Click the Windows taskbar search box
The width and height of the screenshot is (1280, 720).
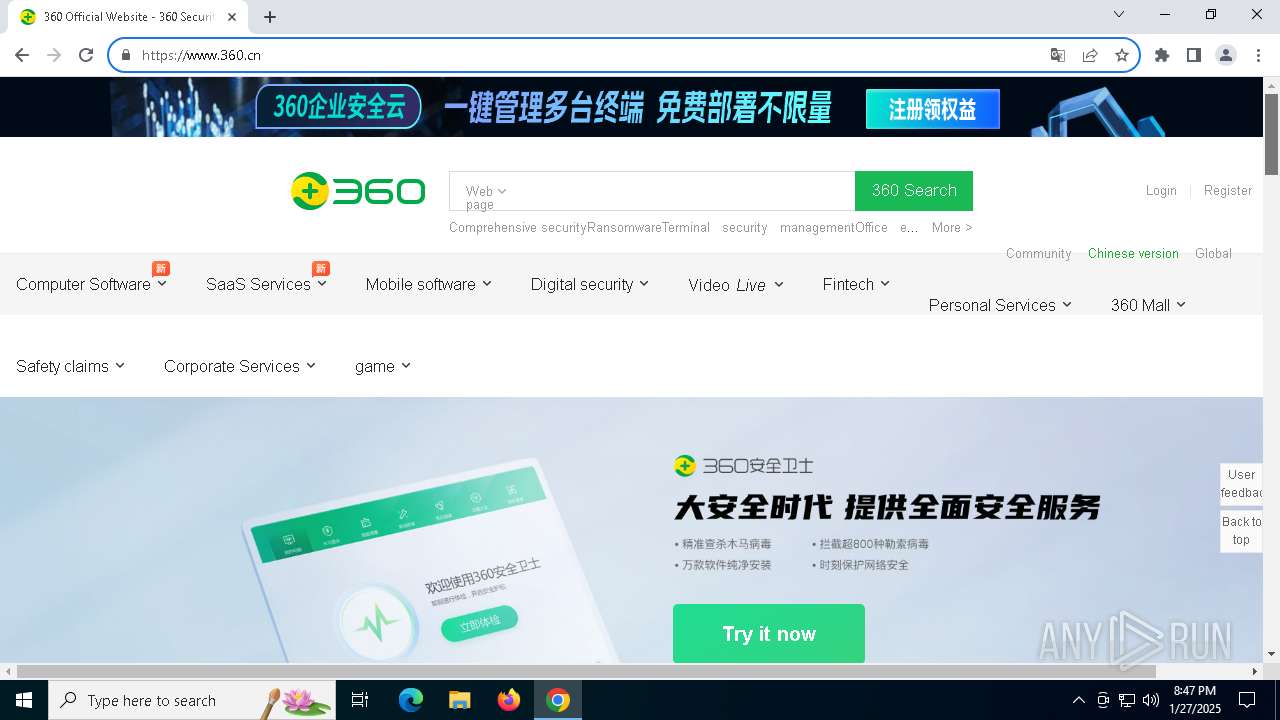(x=192, y=700)
